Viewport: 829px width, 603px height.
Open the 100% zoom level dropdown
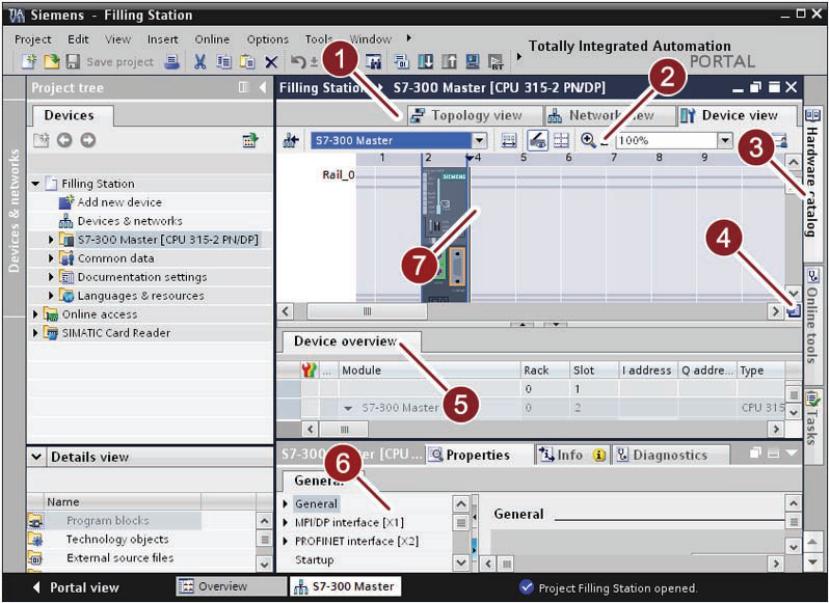coord(725,141)
